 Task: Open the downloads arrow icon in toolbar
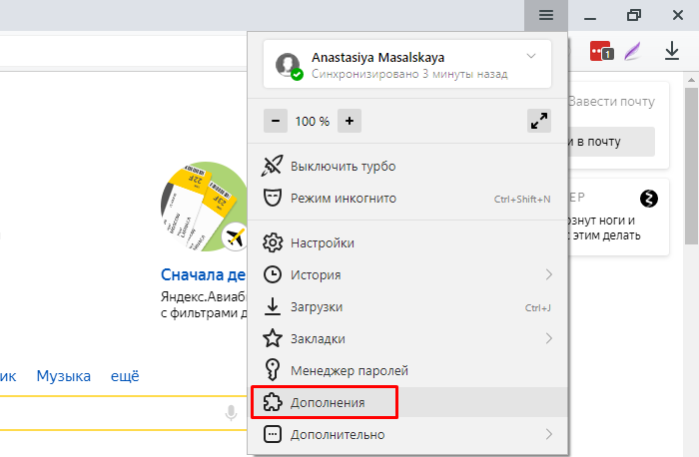coord(671,51)
